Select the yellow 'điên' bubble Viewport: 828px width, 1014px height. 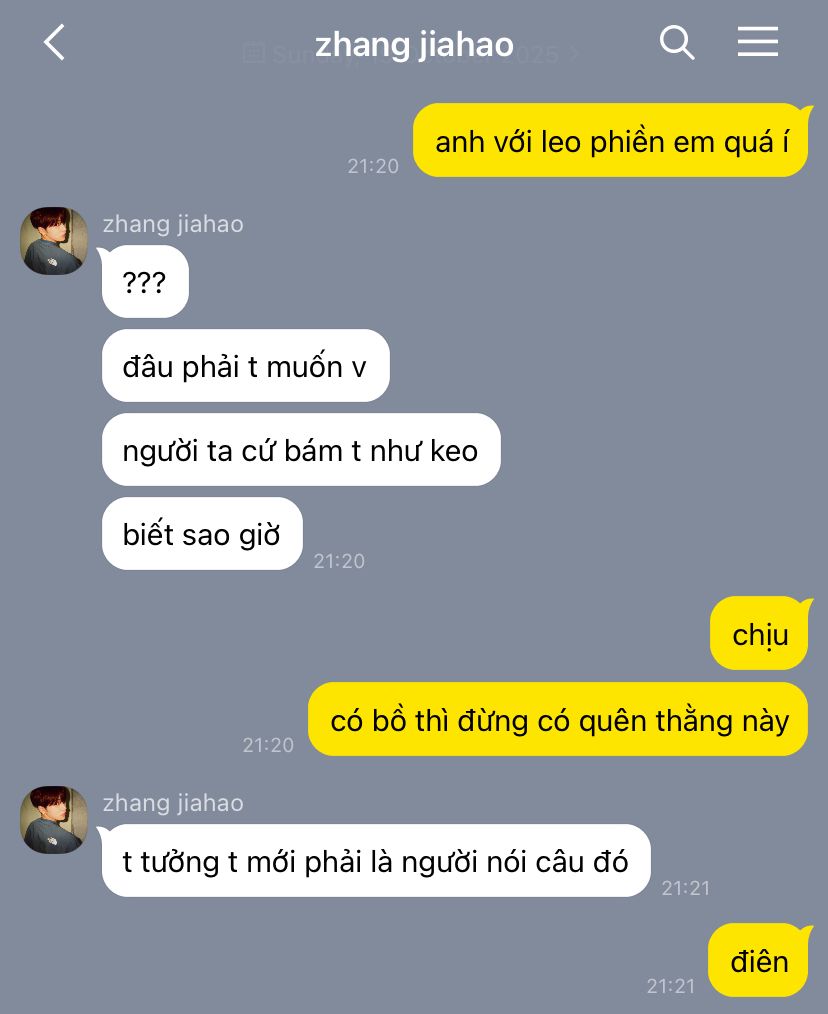[759, 960]
